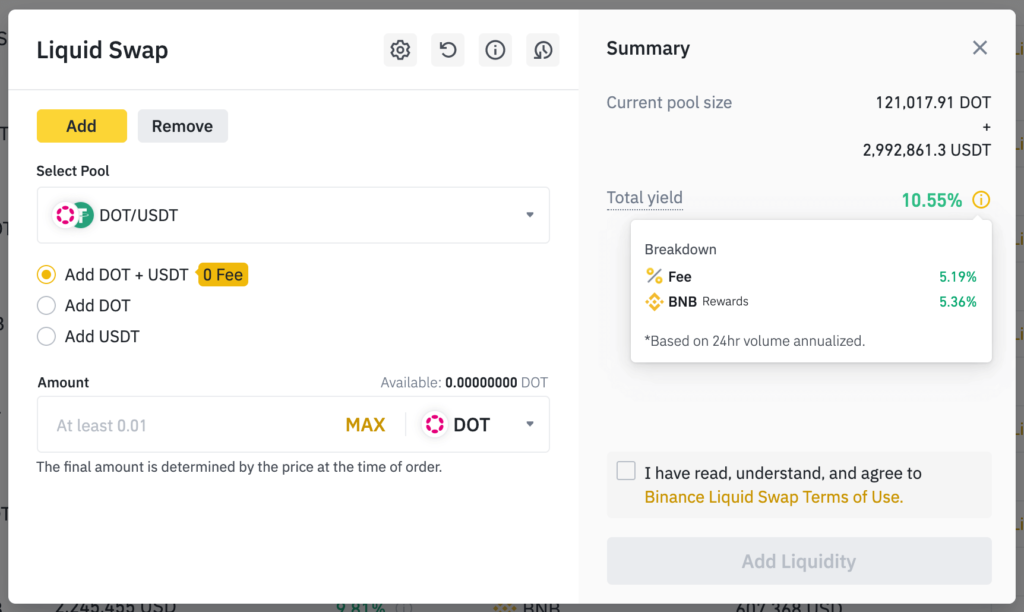Switch to the Add tab
The image size is (1024, 612).
click(81, 125)
